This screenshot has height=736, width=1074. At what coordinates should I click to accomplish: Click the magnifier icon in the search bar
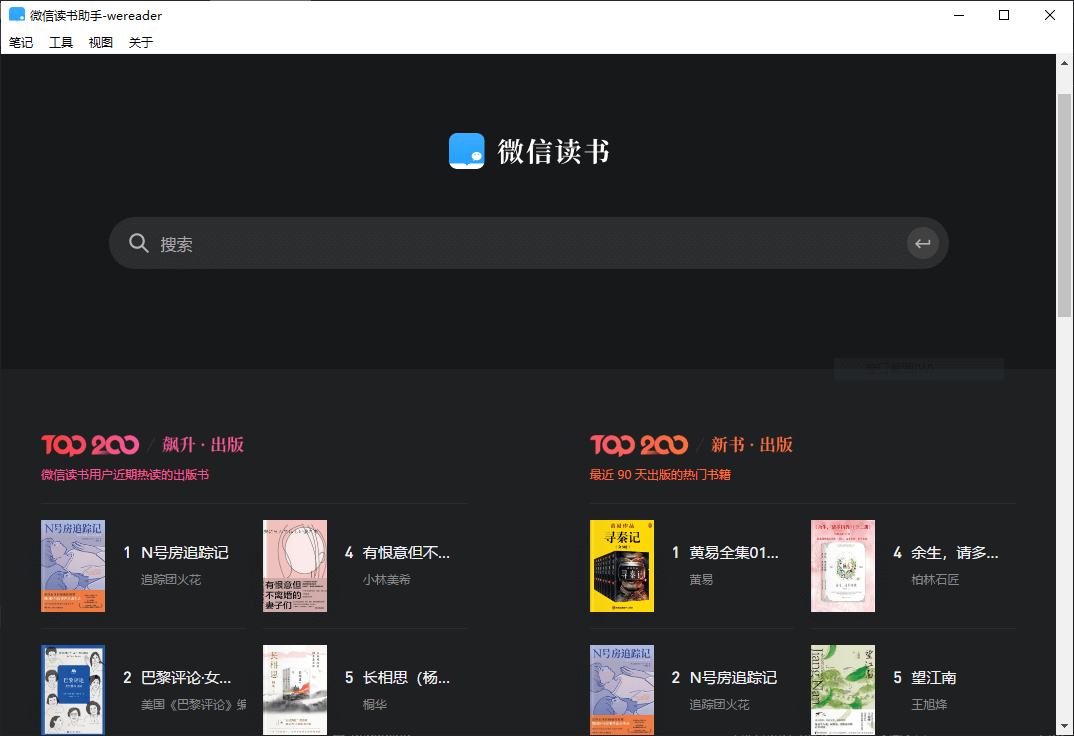(139, 242)
